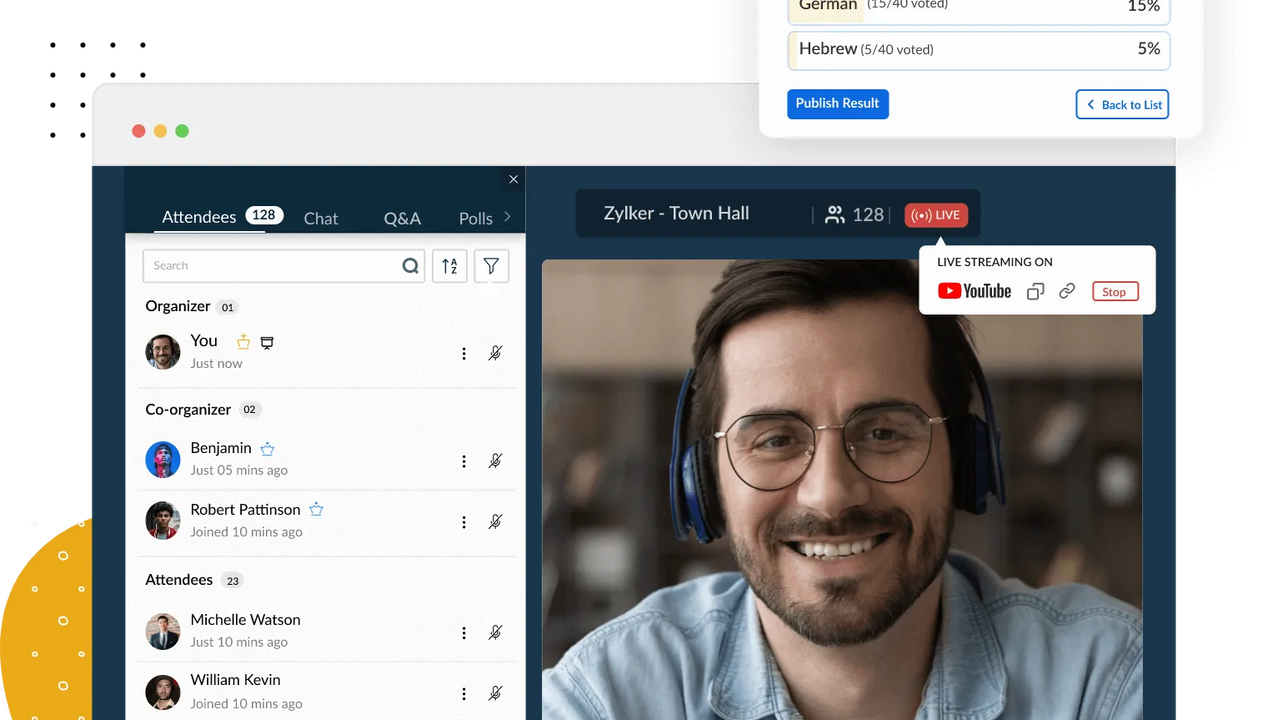Click the red window close dot
Screen dimensions: 1278x720
(139, 131)
